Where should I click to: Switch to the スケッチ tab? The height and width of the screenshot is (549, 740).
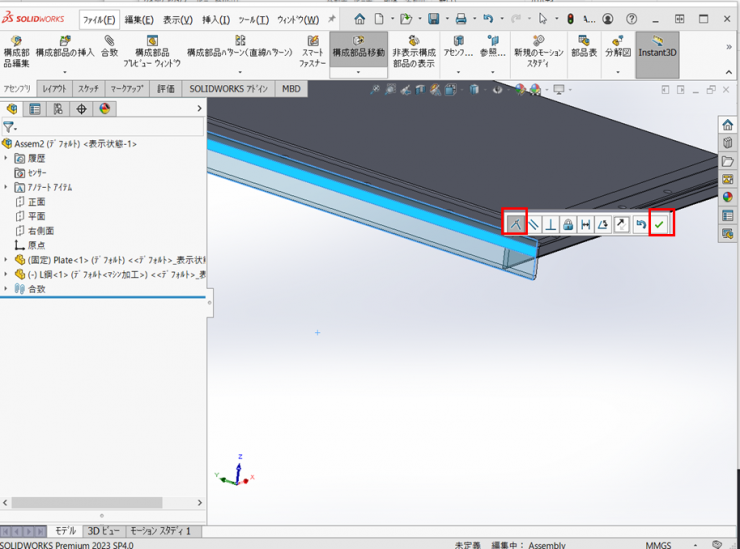tap(88, 89)
